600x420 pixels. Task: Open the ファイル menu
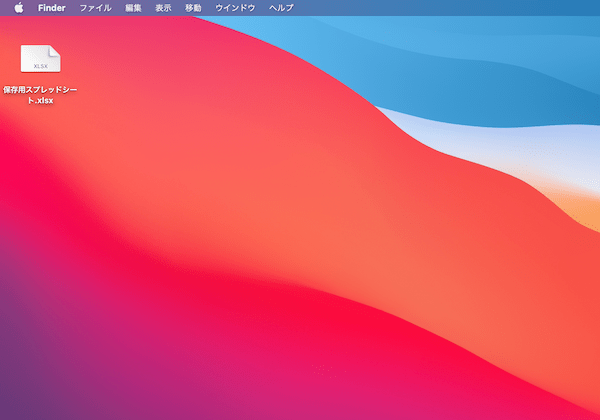click(95, 8)
